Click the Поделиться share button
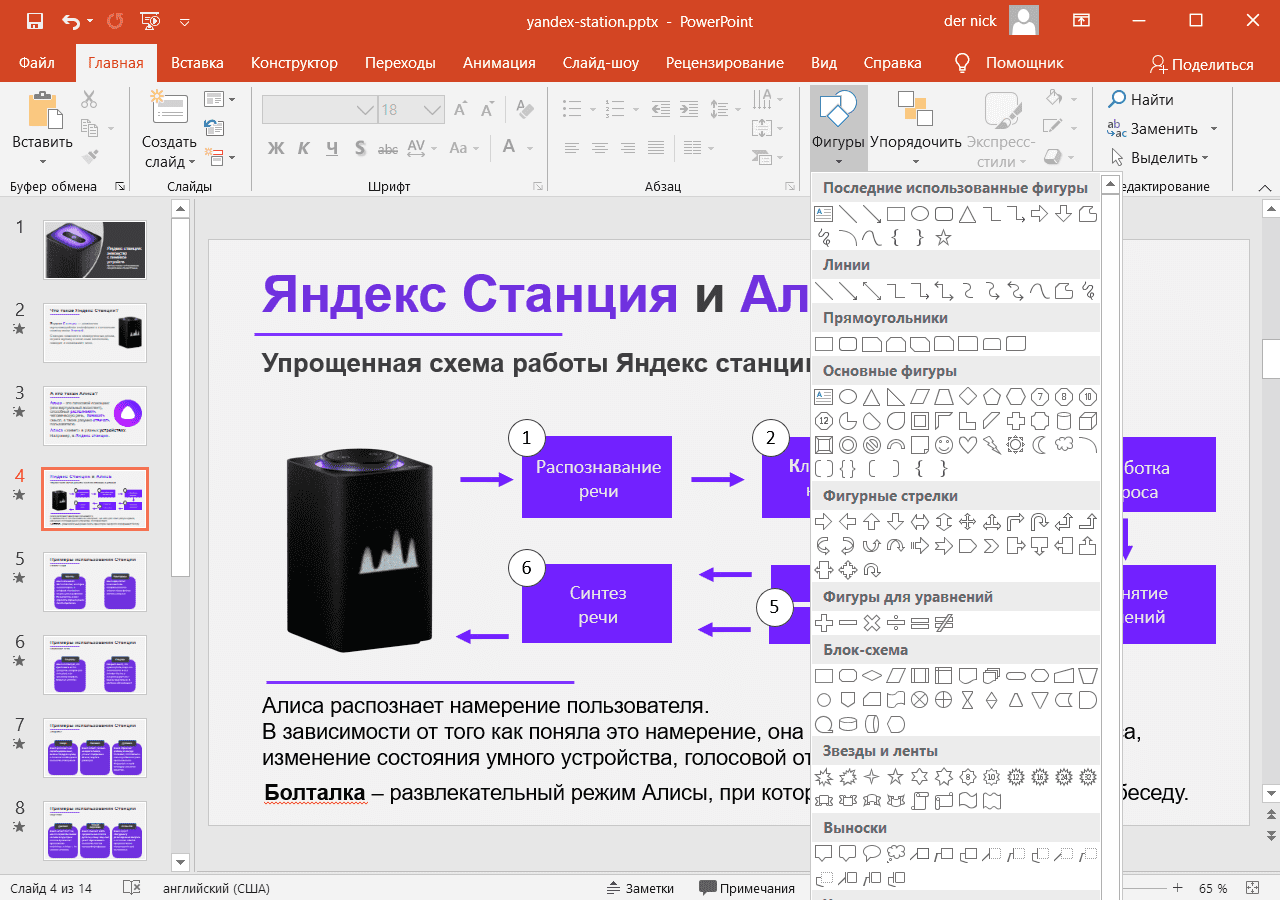Screen dimensions: 1280x900 pos(1201,64)
